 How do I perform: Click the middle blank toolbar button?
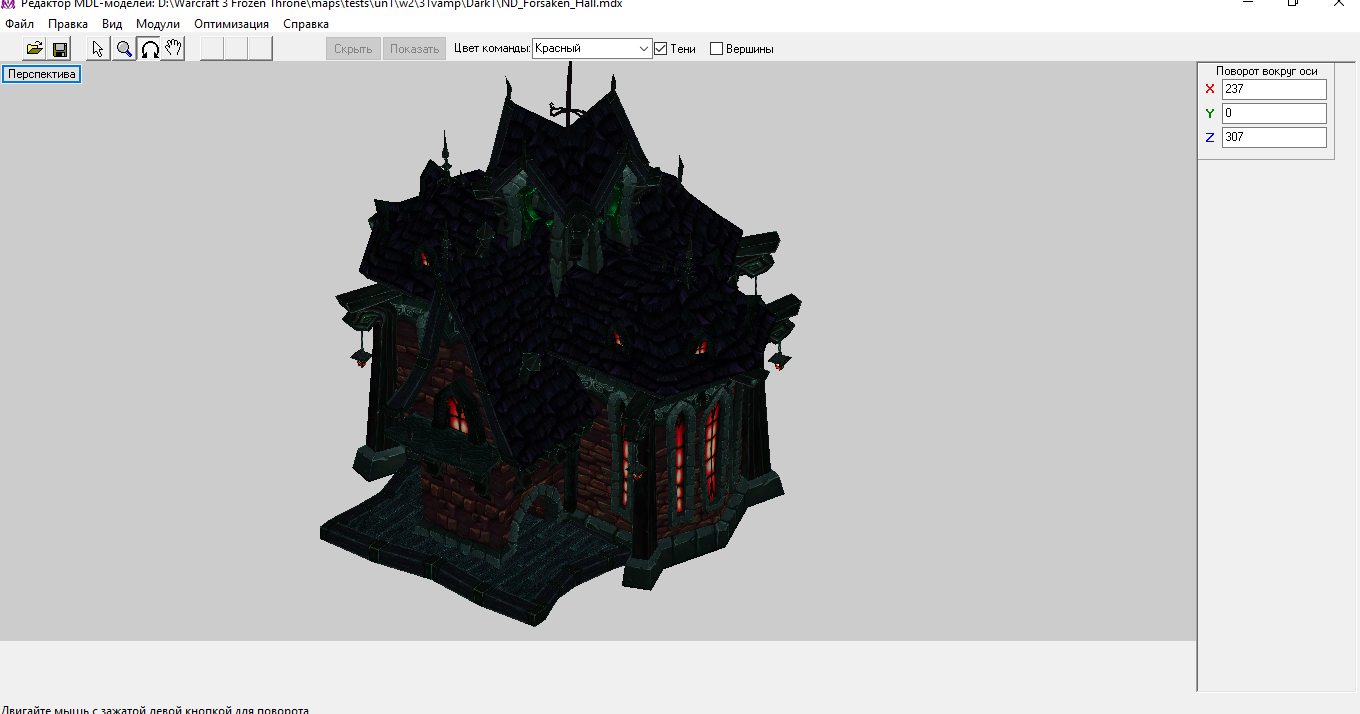(x=236, y=48)
